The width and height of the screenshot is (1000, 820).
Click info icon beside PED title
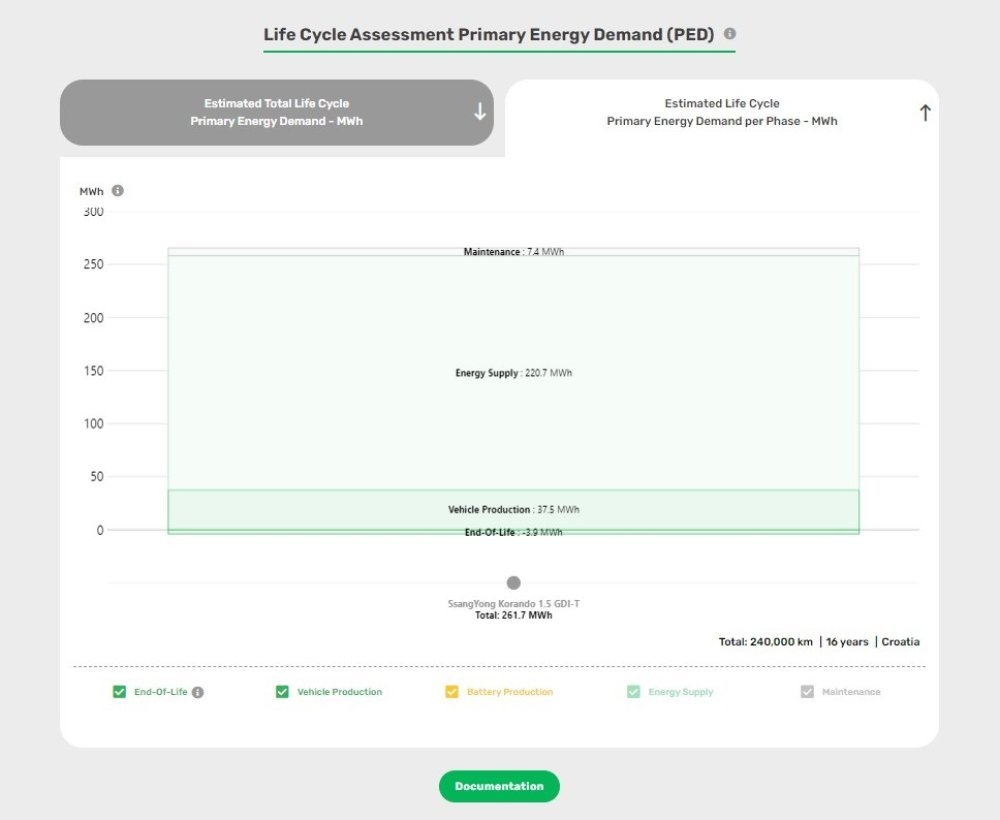[x=730, y=33]
